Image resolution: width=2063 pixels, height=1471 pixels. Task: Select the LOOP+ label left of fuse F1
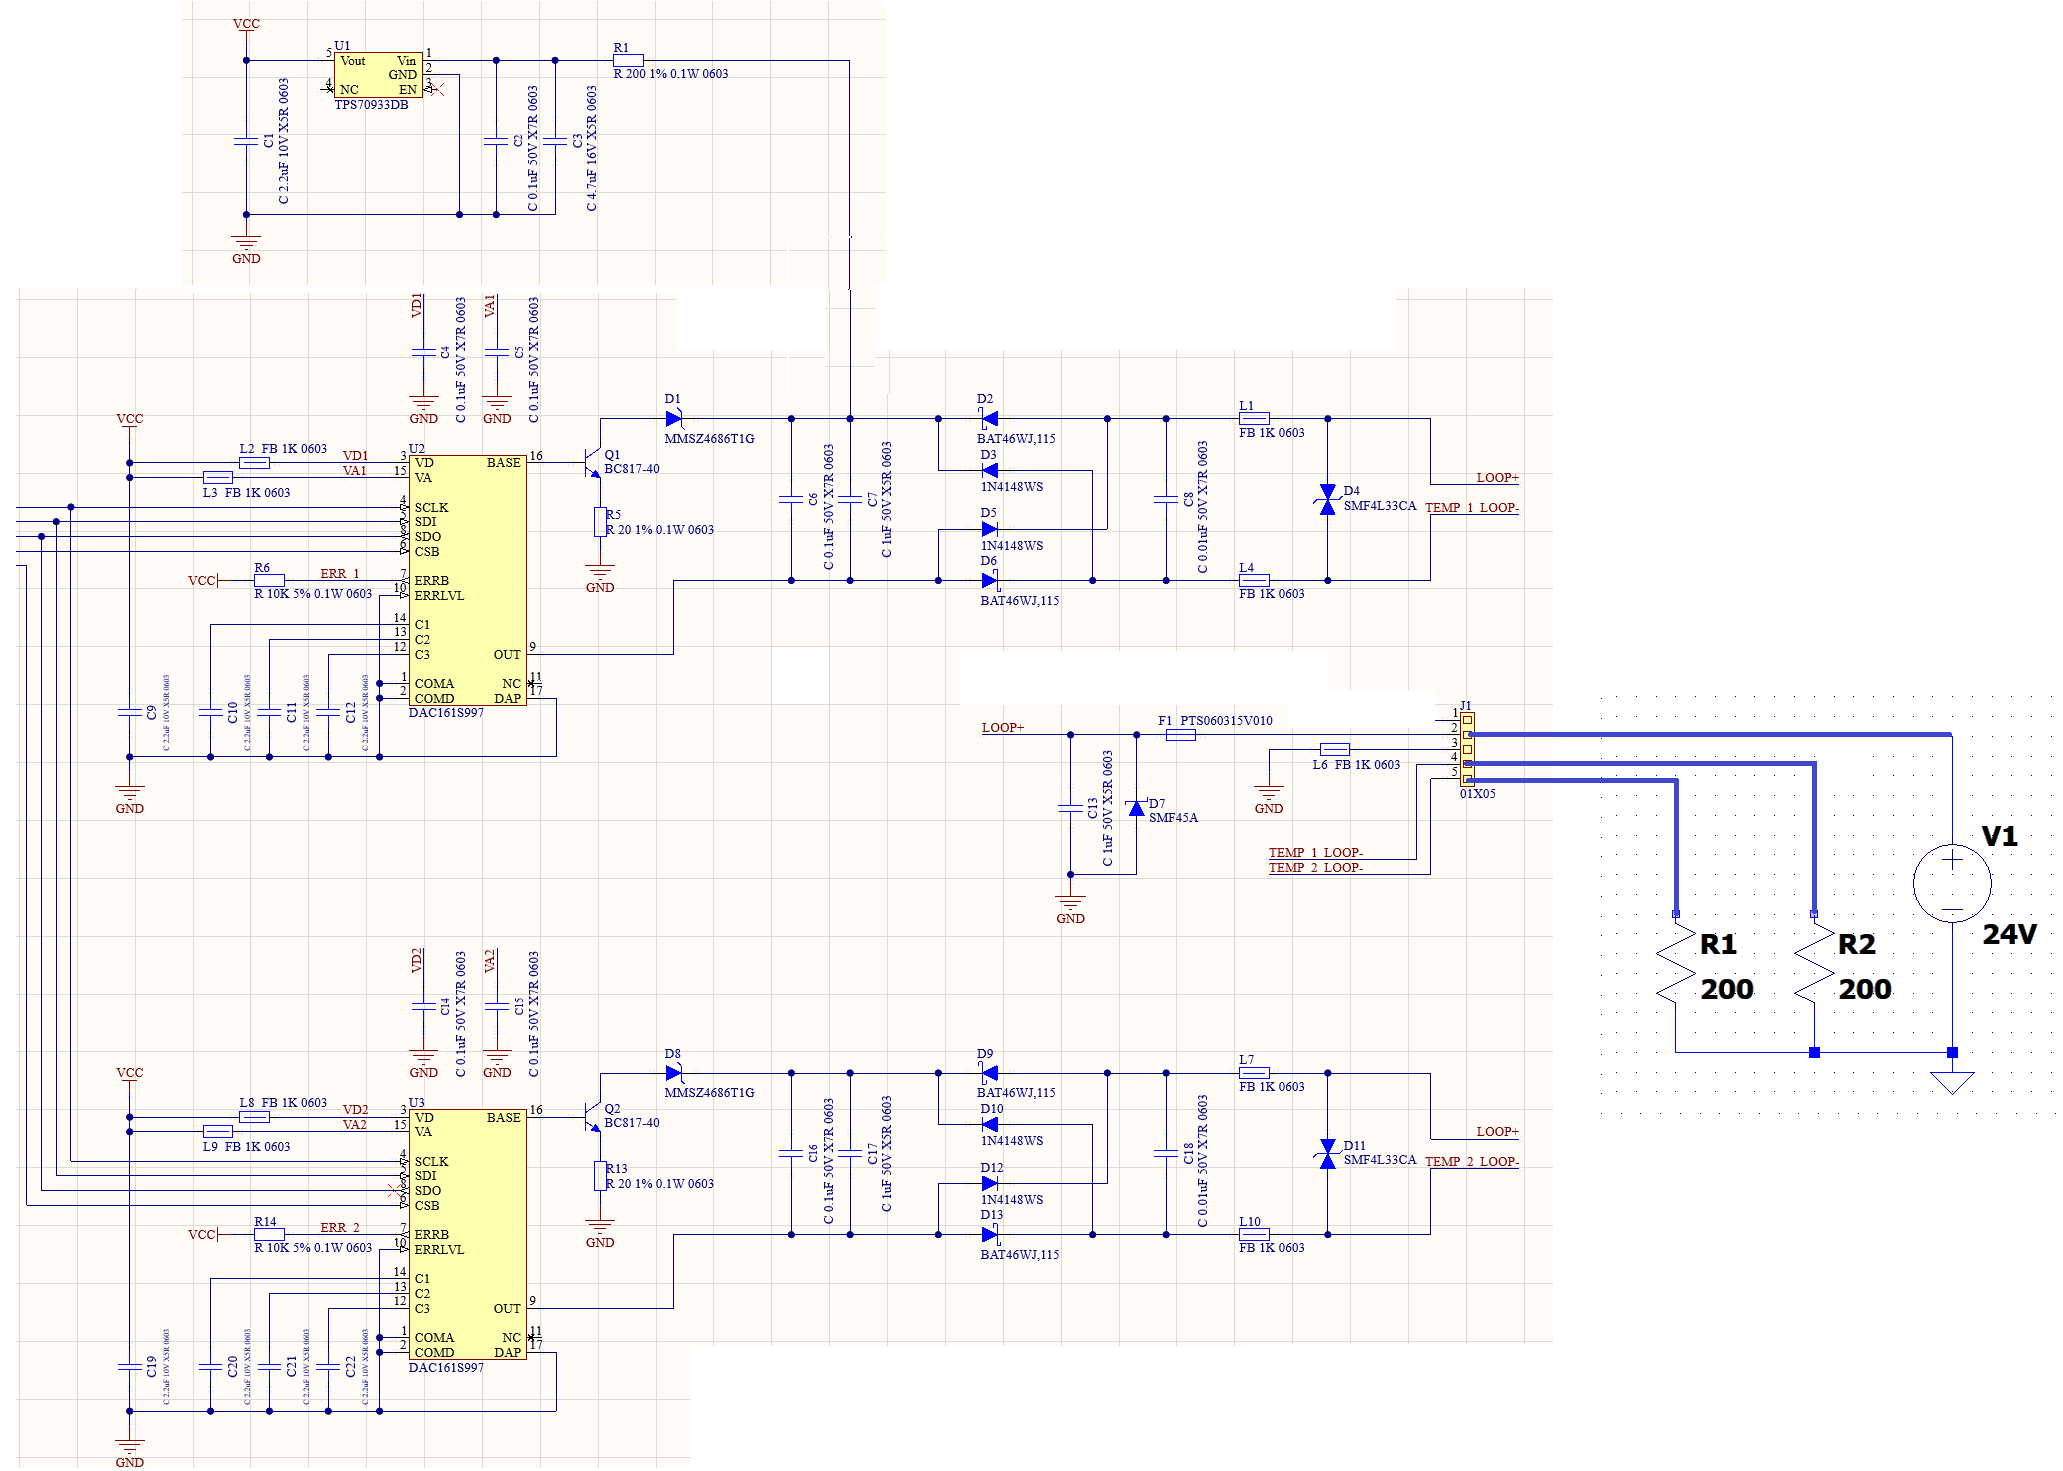click(x=1003, y=727)
